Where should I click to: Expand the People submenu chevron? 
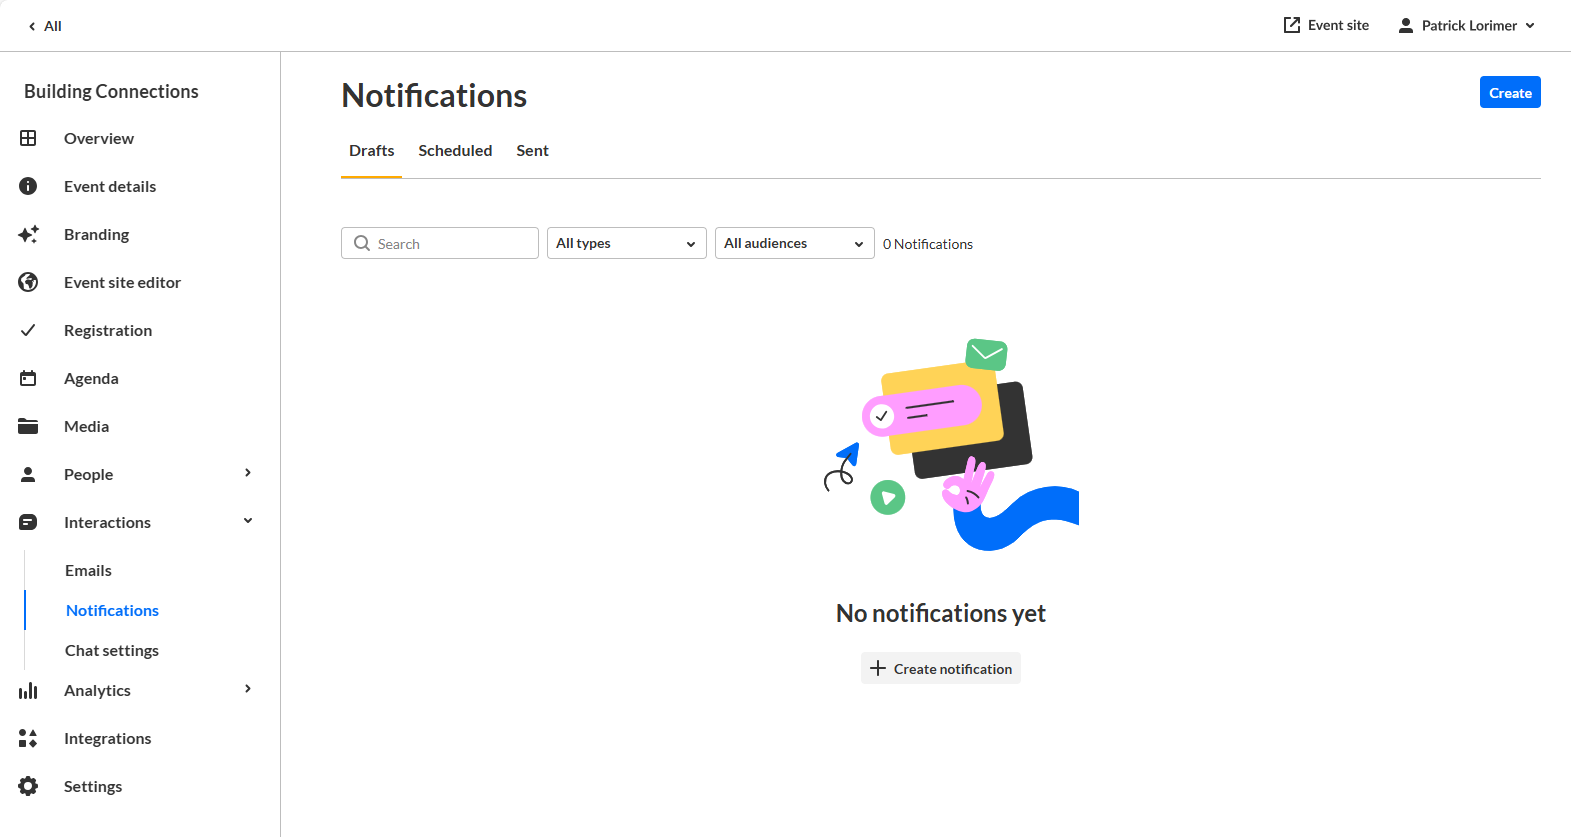click(x=248, y=473)
